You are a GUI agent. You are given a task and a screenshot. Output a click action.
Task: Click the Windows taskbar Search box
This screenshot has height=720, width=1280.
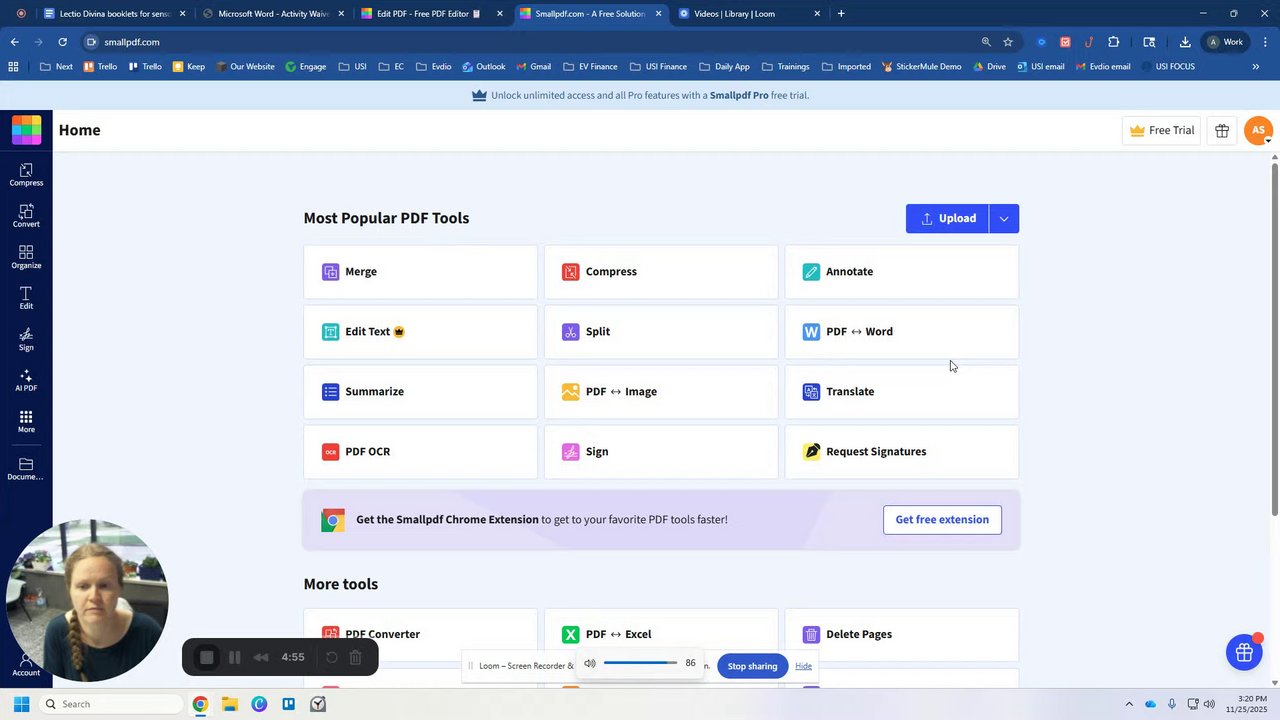point(110,704)
